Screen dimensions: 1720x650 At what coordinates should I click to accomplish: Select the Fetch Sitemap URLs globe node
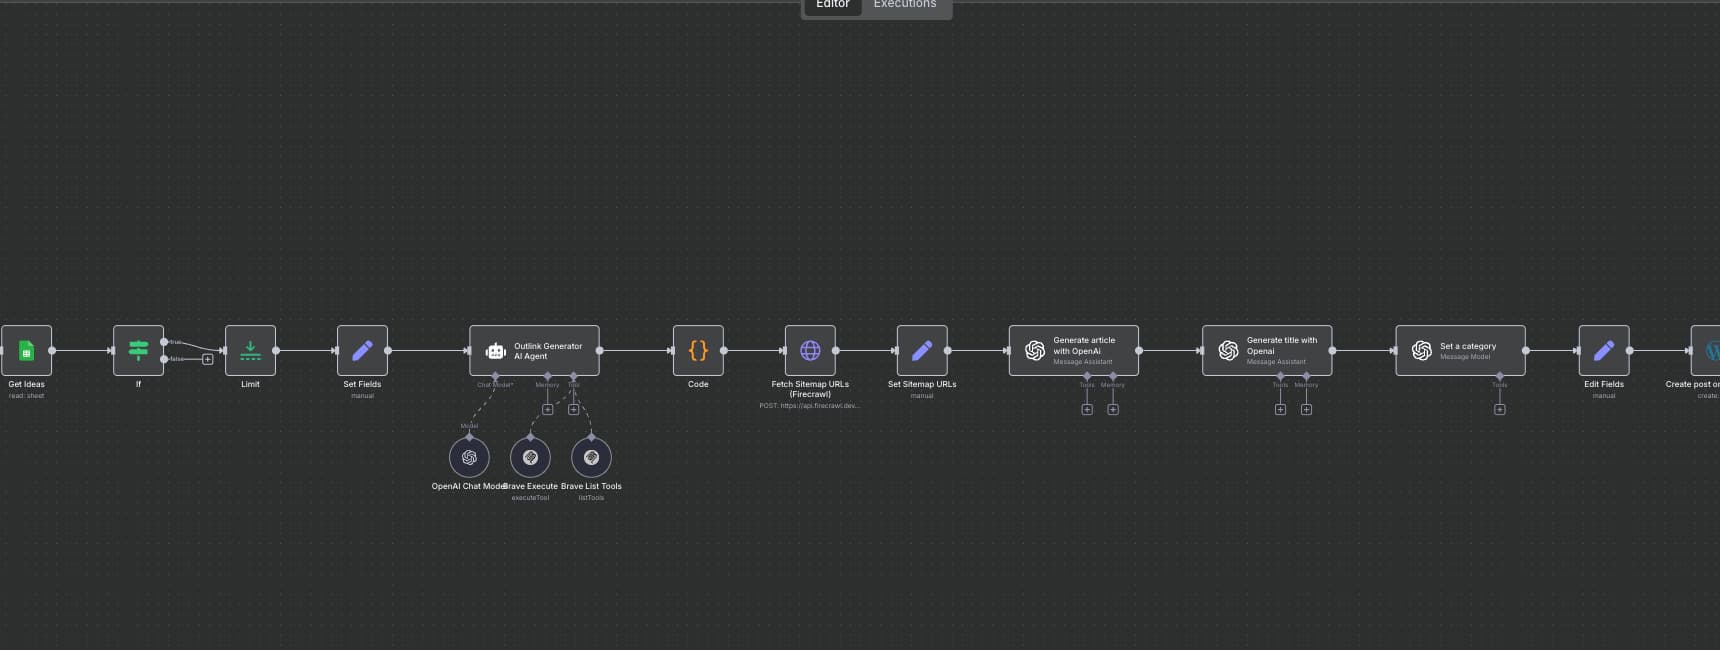(x=810, y=350)
